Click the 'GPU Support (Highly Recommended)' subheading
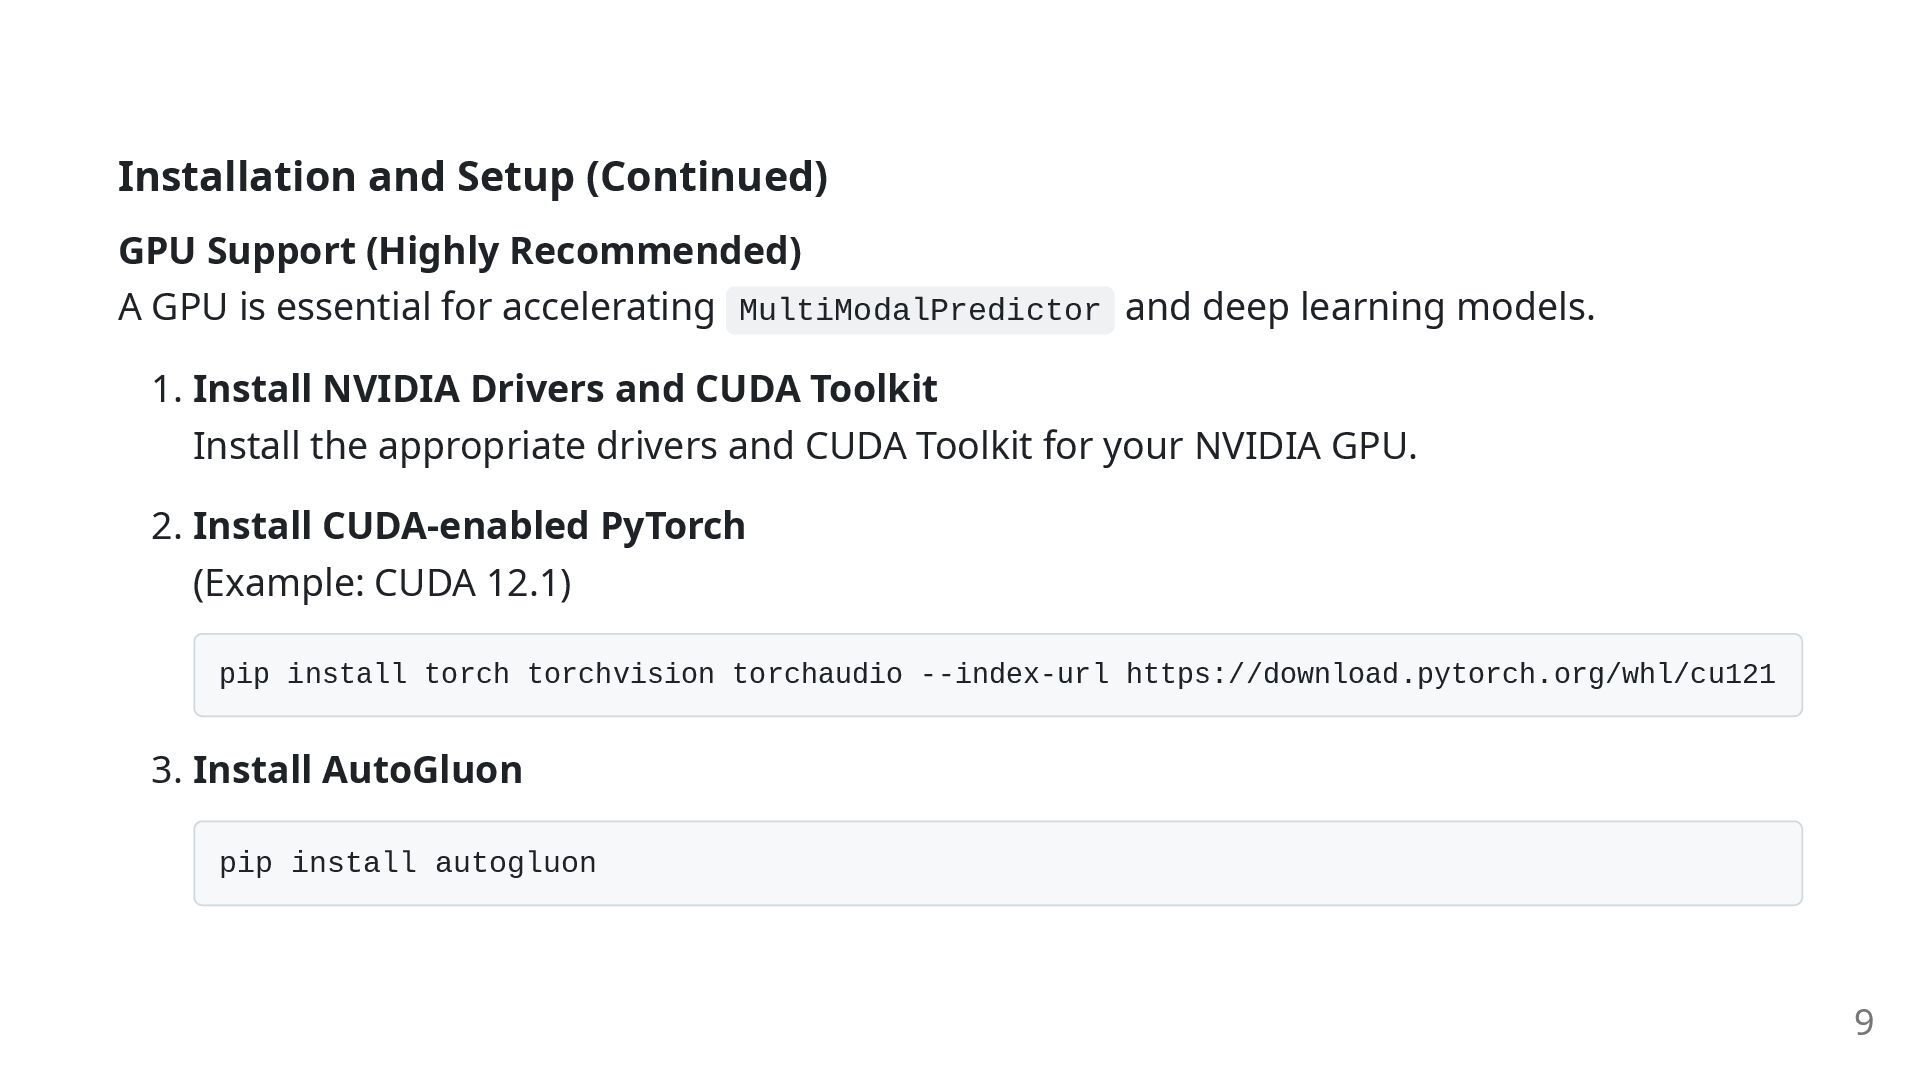1920x1080 pixels. coord(460,251)
